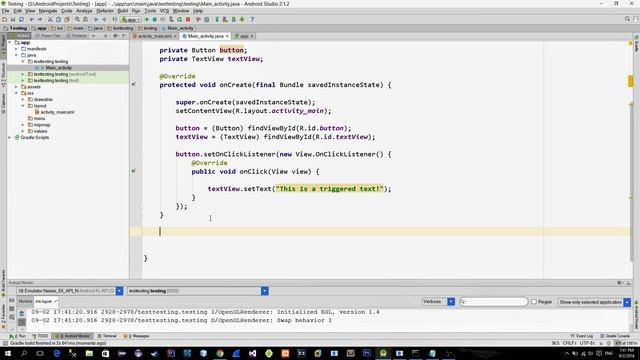Screen dimensions: 640x360
Task: Click the Main_activity breadcrumb
Action: tap(178, 28)
